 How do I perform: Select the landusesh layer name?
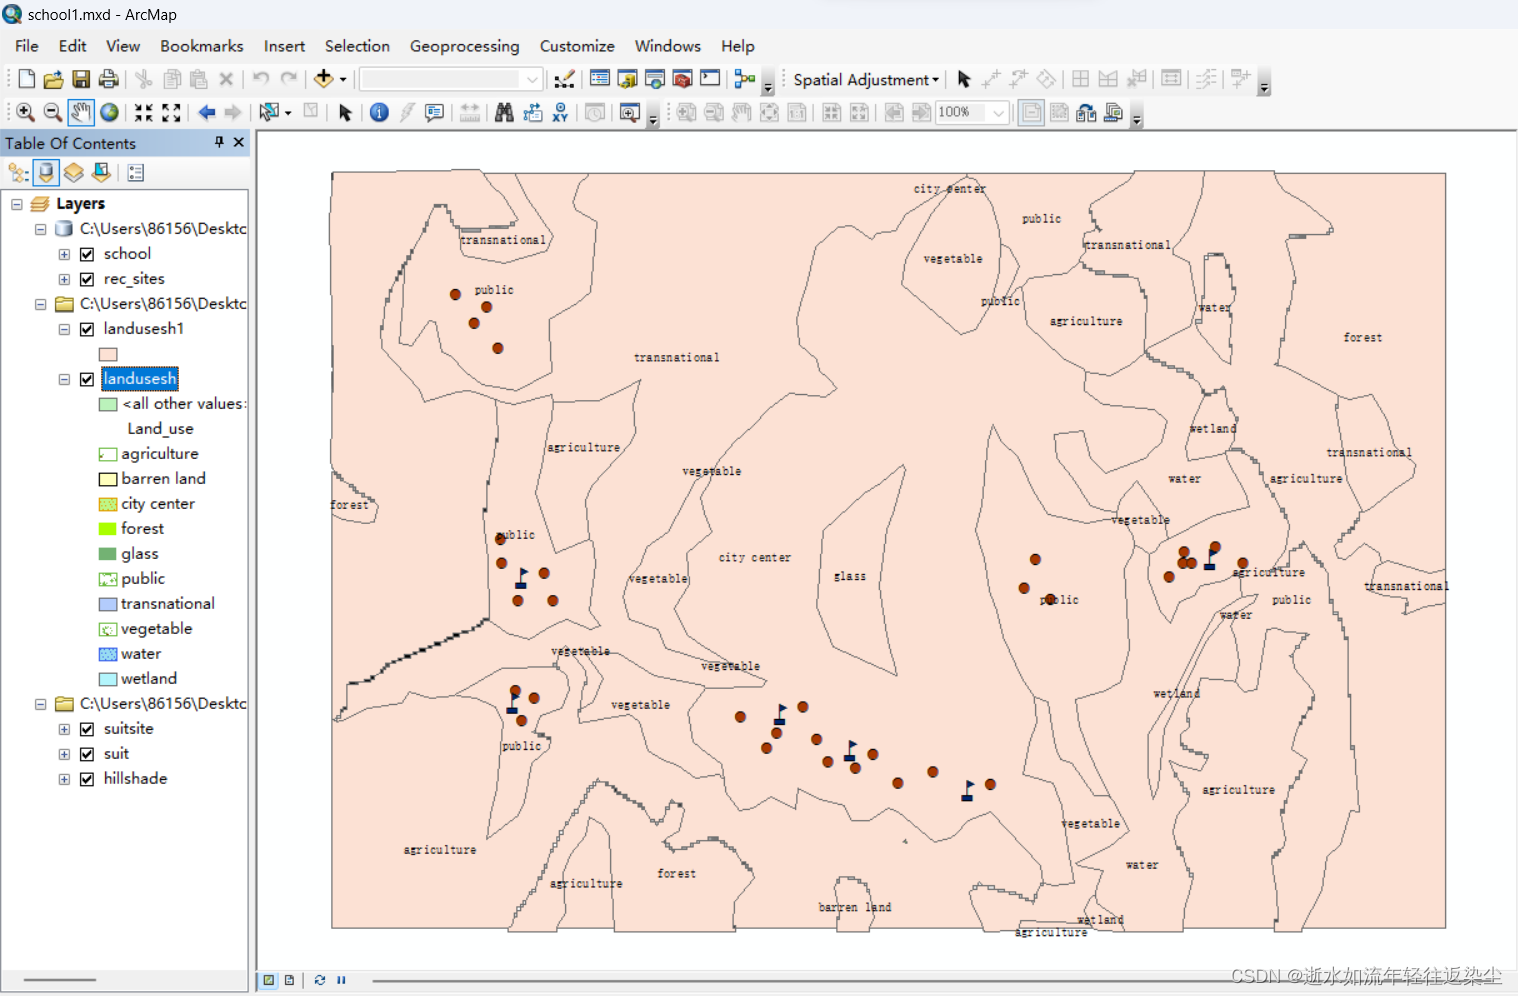point(140,379)
